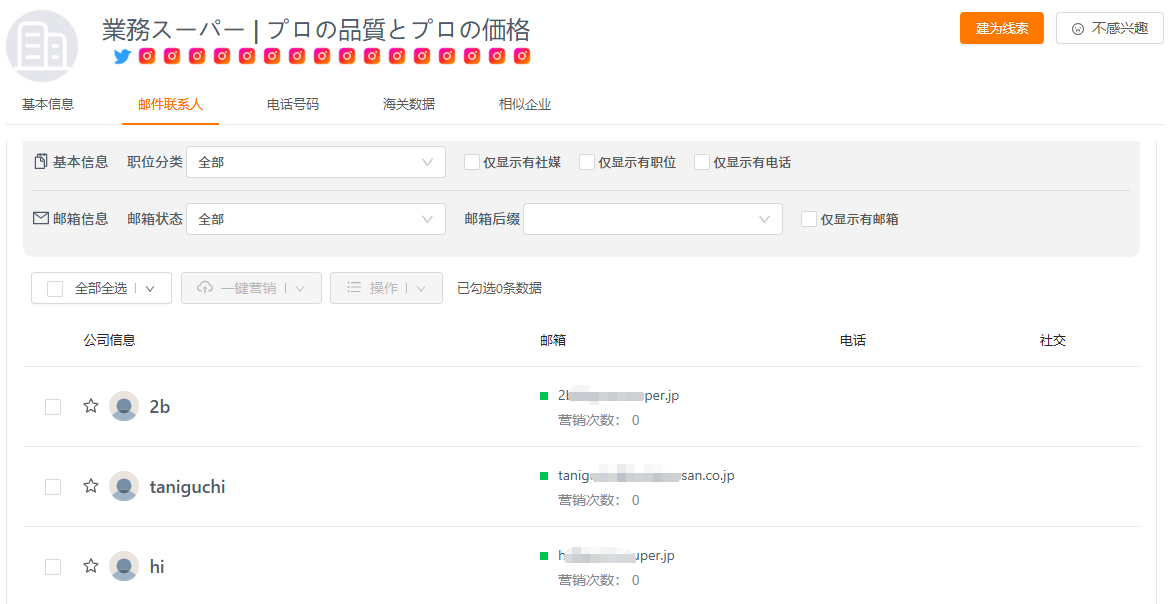1174x604 pixels.
Task: Tick the 仅显示有邮箱 checkbox
Action: pyautogui.click(x=809, y=219)
